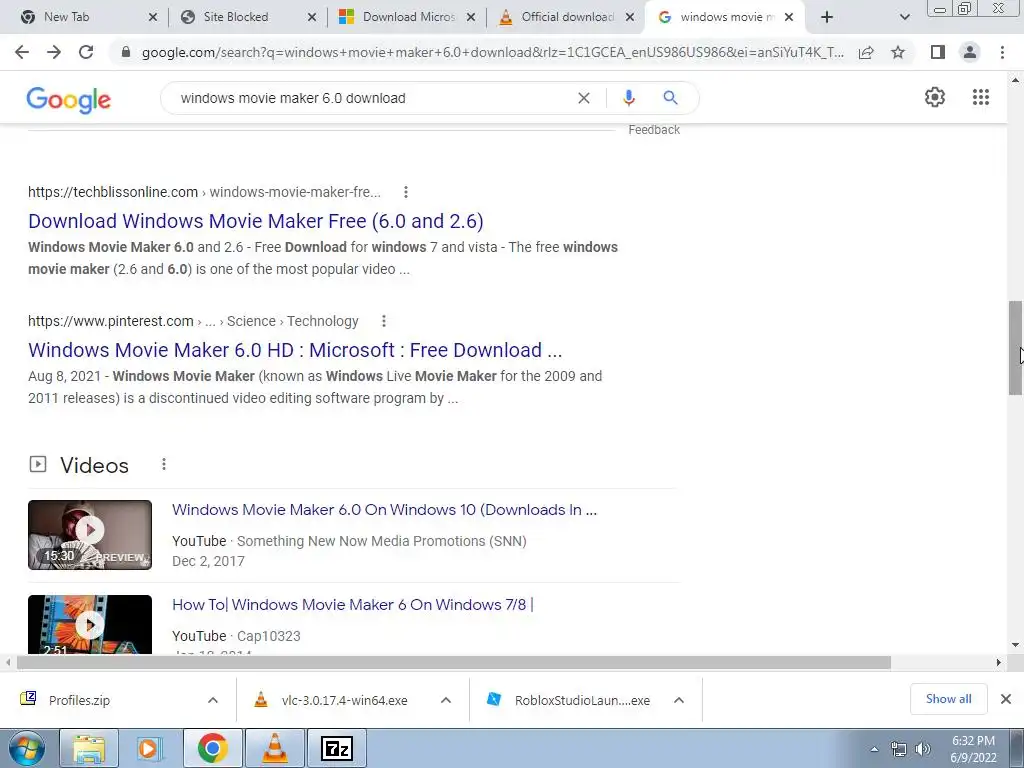Click the network tray icon
Image resolution: width=1024 pixels, height=768 pixels.
tap(899, 749)
